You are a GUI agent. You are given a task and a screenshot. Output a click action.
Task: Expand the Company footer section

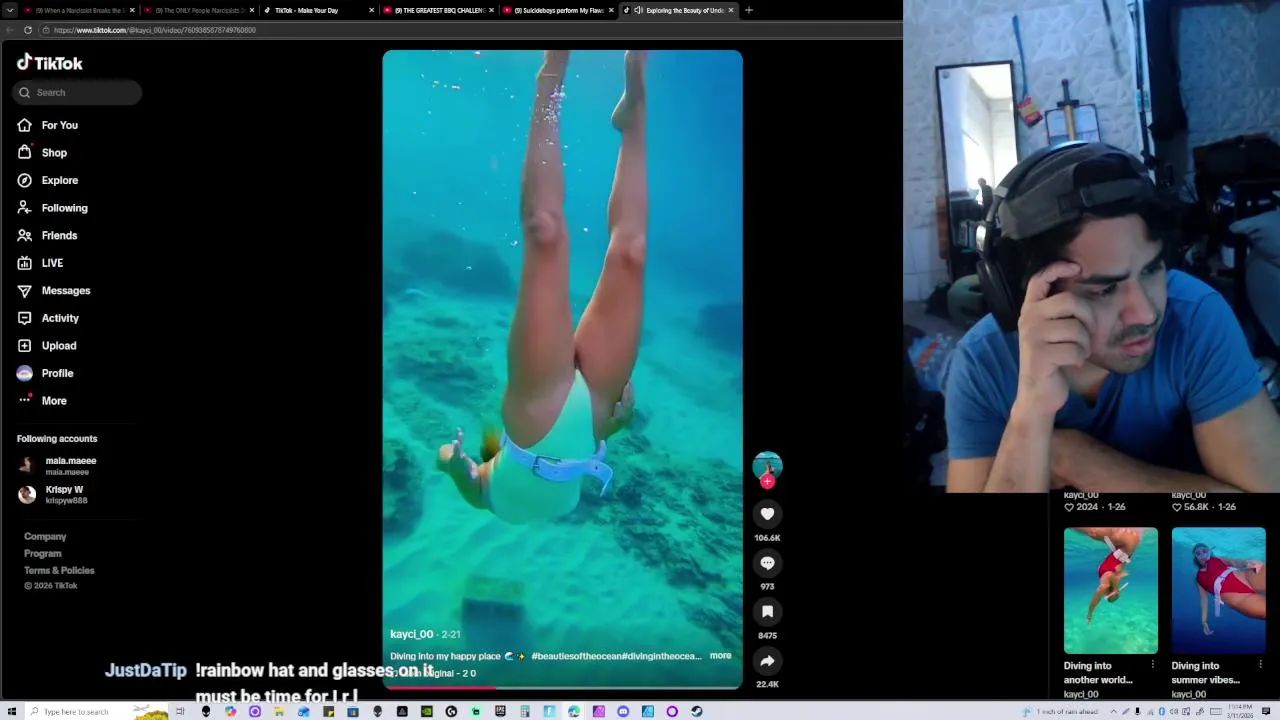(x=45, y=537)
